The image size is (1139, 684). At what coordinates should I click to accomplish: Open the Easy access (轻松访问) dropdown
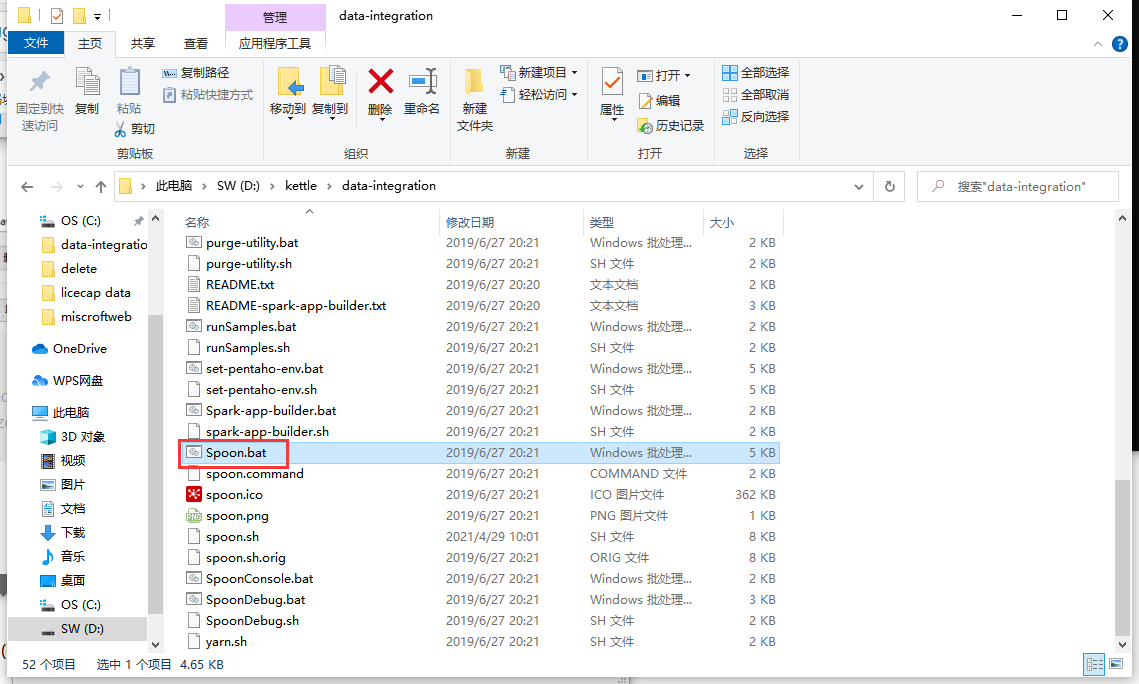[539, 94]
